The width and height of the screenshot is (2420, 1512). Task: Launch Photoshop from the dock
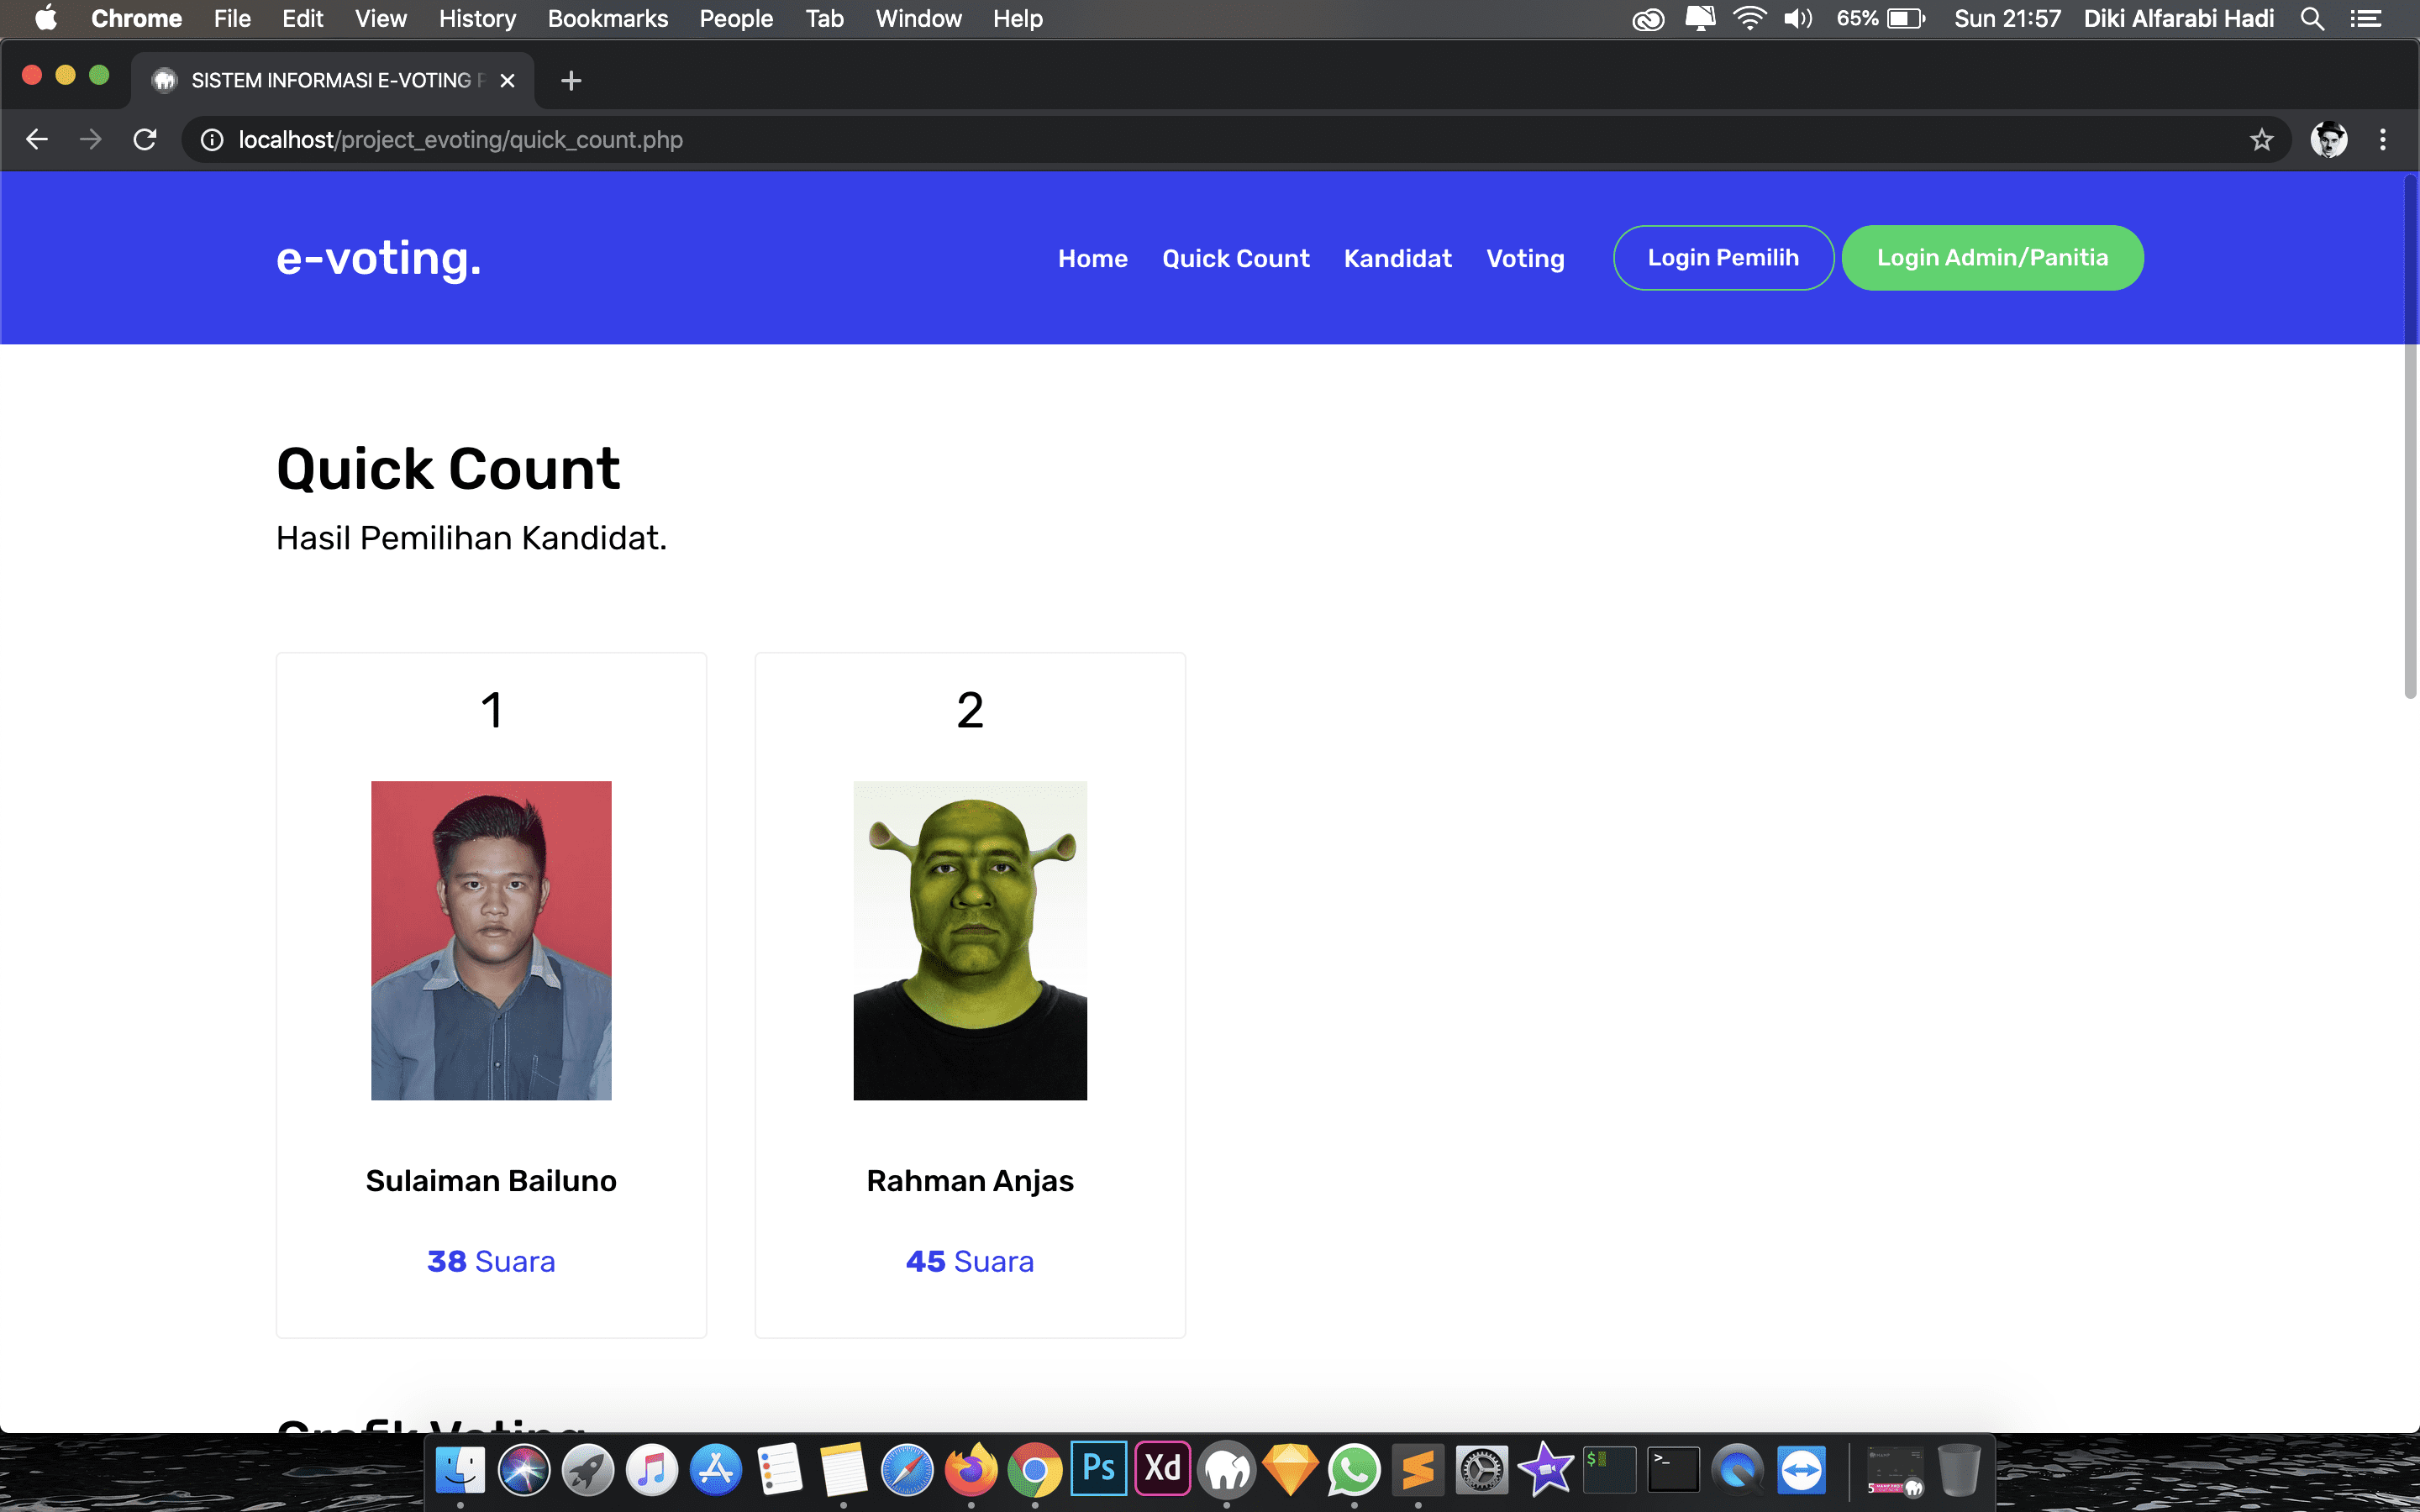pyautogui.click(x=1098, y=1469)
